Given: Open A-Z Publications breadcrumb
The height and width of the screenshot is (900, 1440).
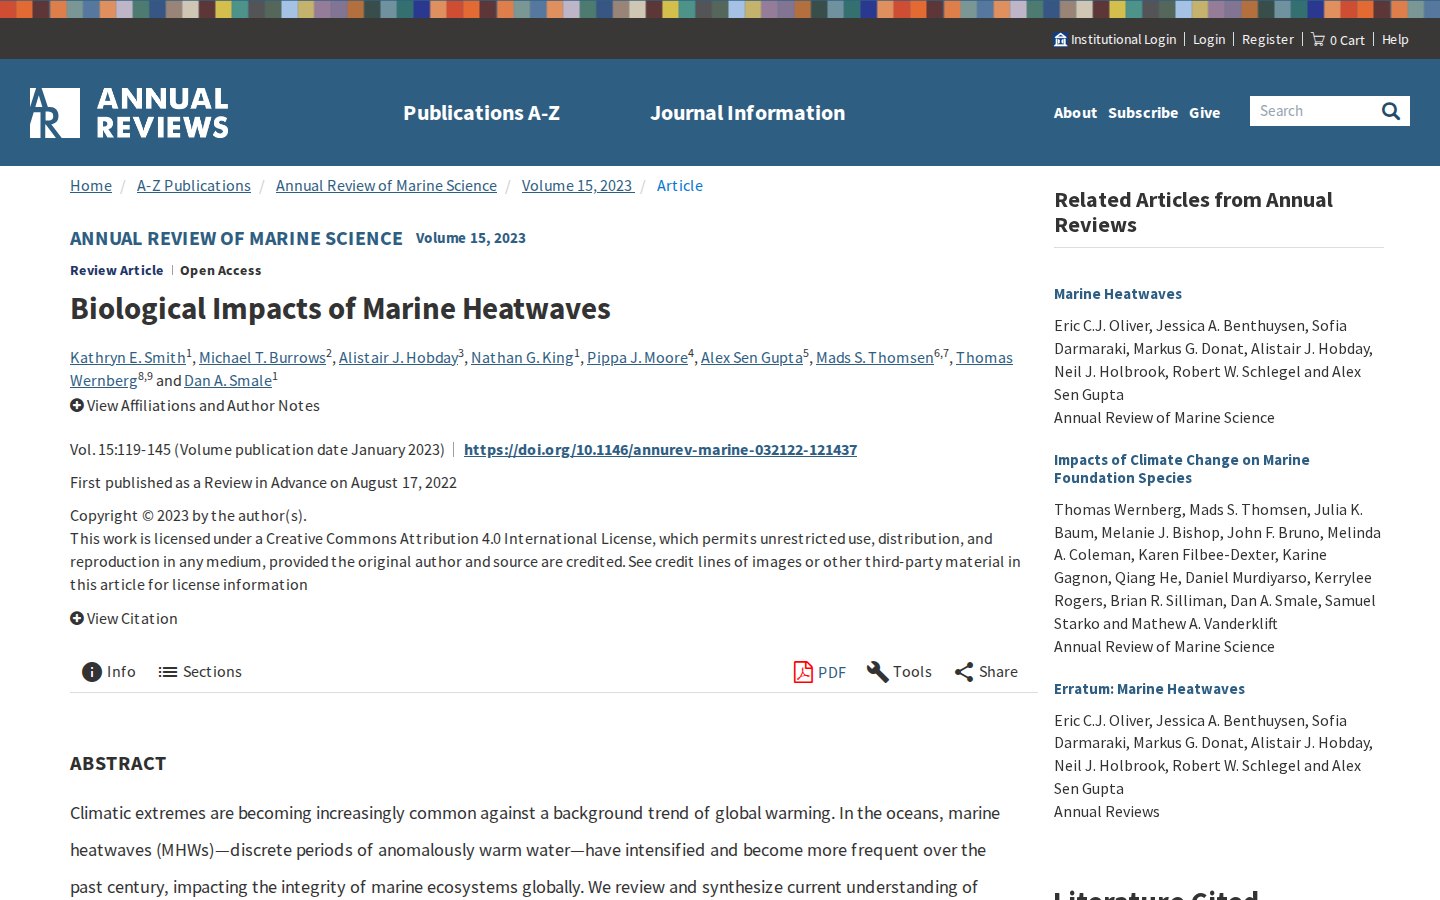Looking at the screenshot, I should tap(194, 186).
